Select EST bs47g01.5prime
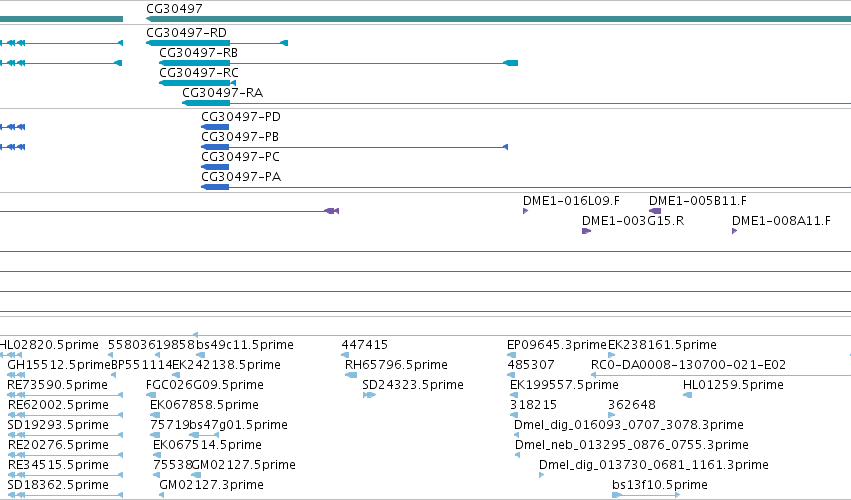Image resolution: width=851 pixels, height=500 pixels. coord(238,425)
